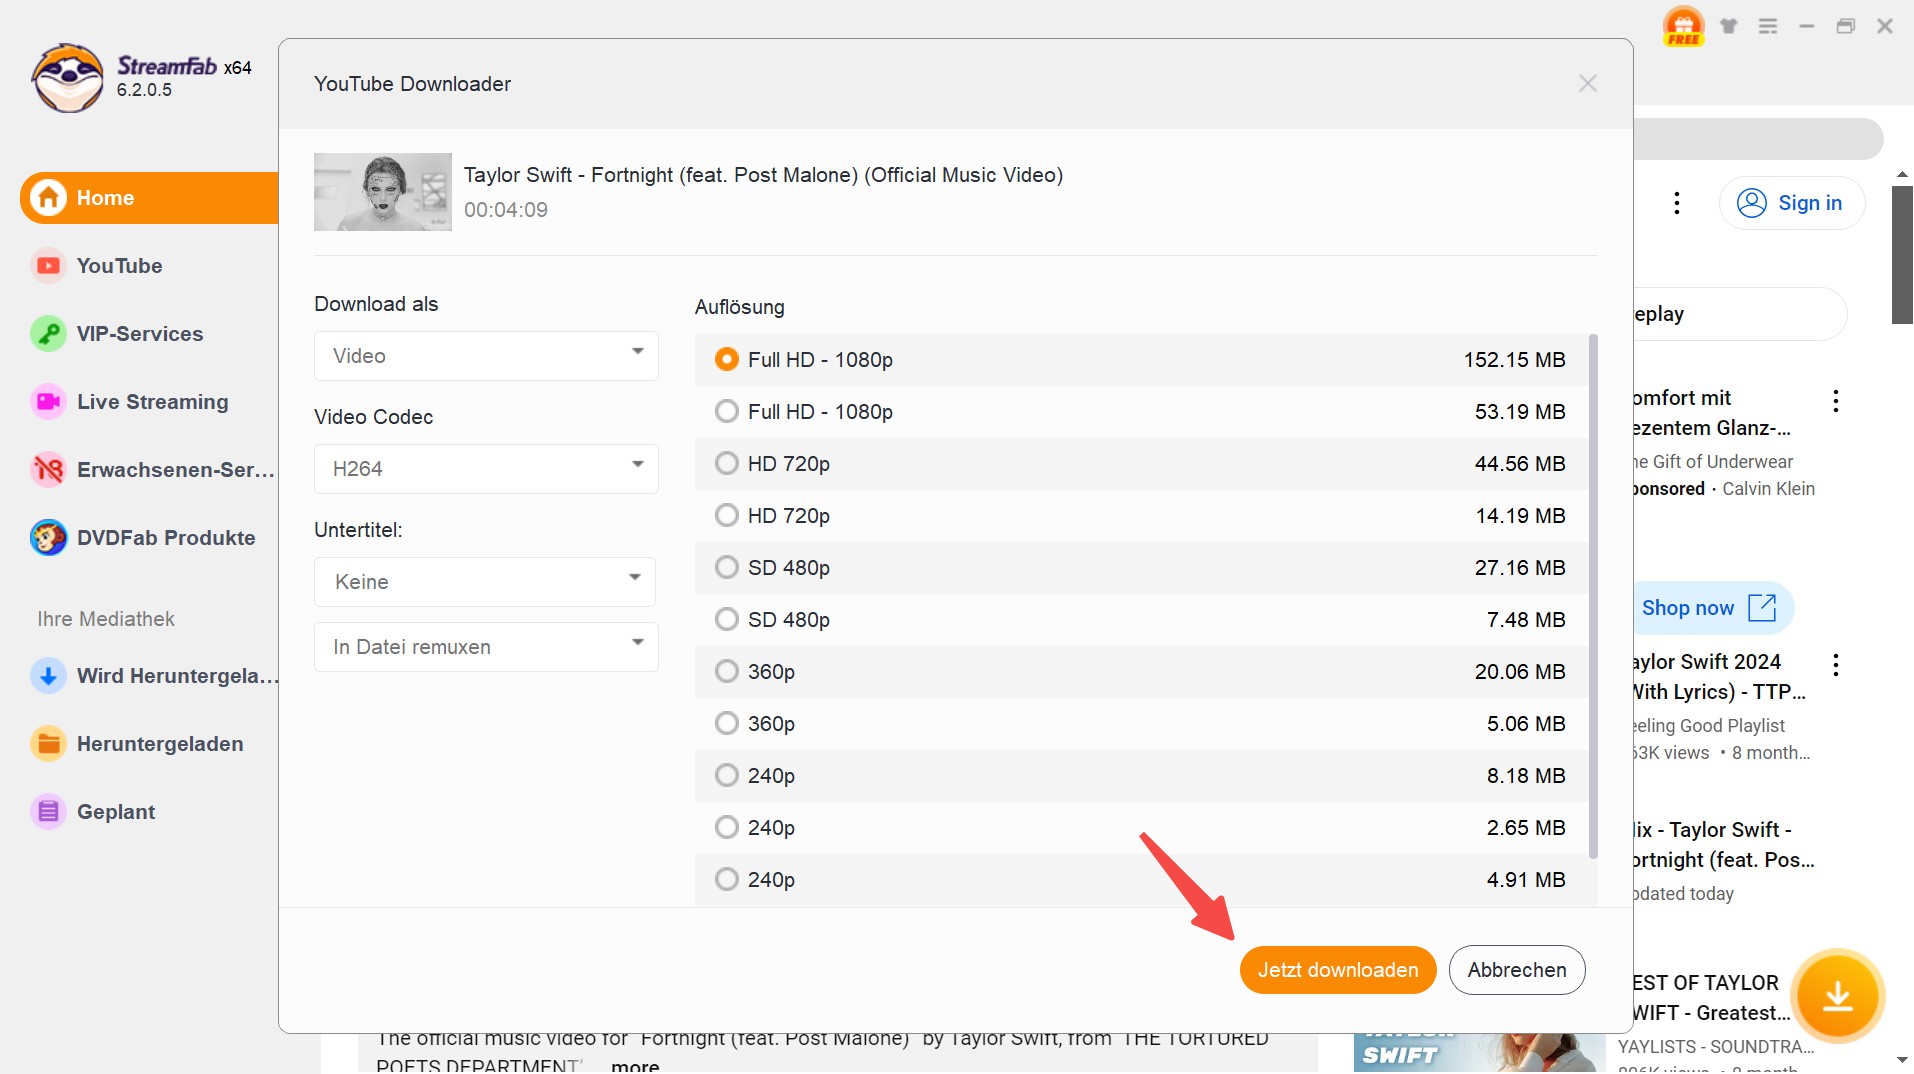The width and height of the screenshot is (1914, 1074).
Task: Click the more link in video description
Action: point(635,1065)
